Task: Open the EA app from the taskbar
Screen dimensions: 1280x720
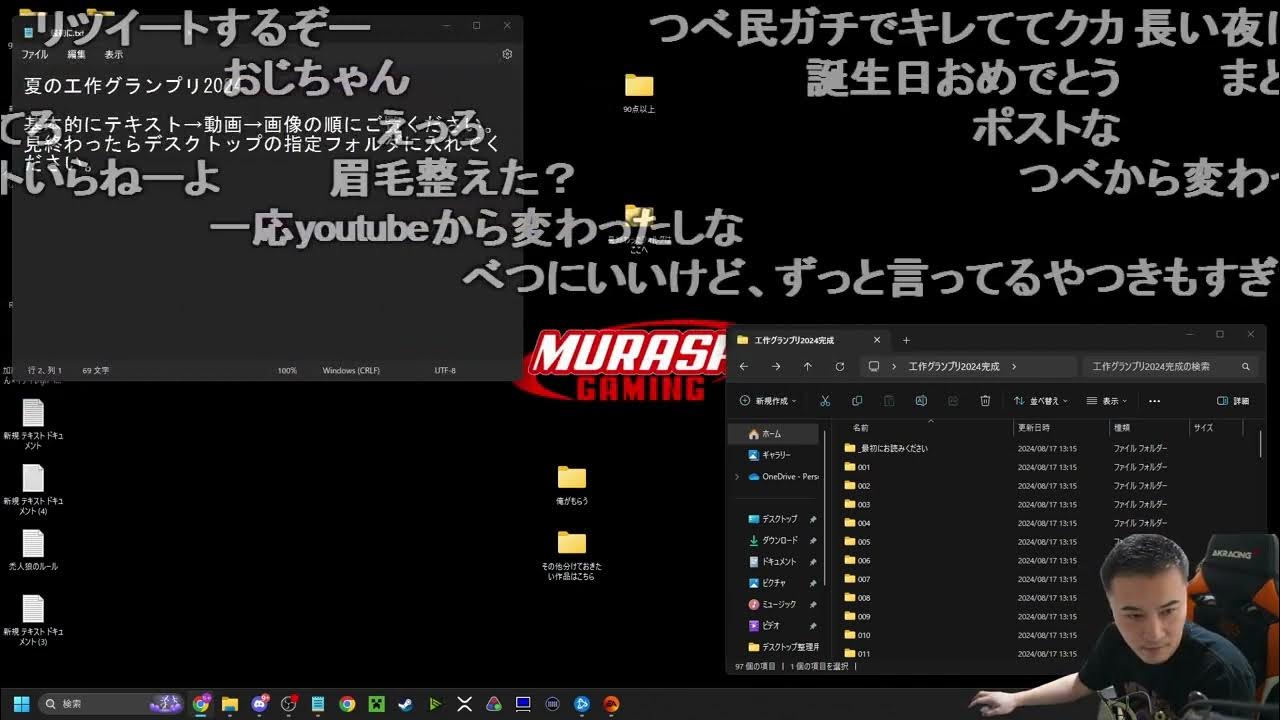Action: coord(611,704)
